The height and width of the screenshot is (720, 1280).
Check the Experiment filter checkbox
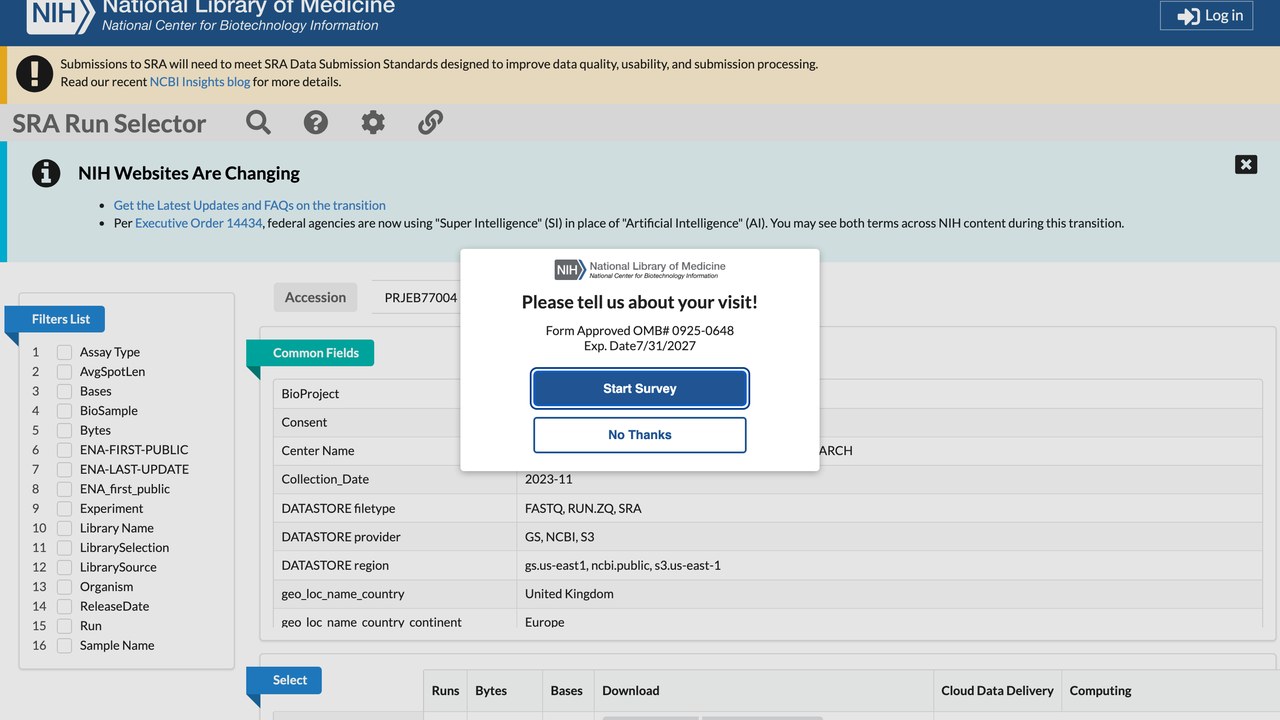64,508
